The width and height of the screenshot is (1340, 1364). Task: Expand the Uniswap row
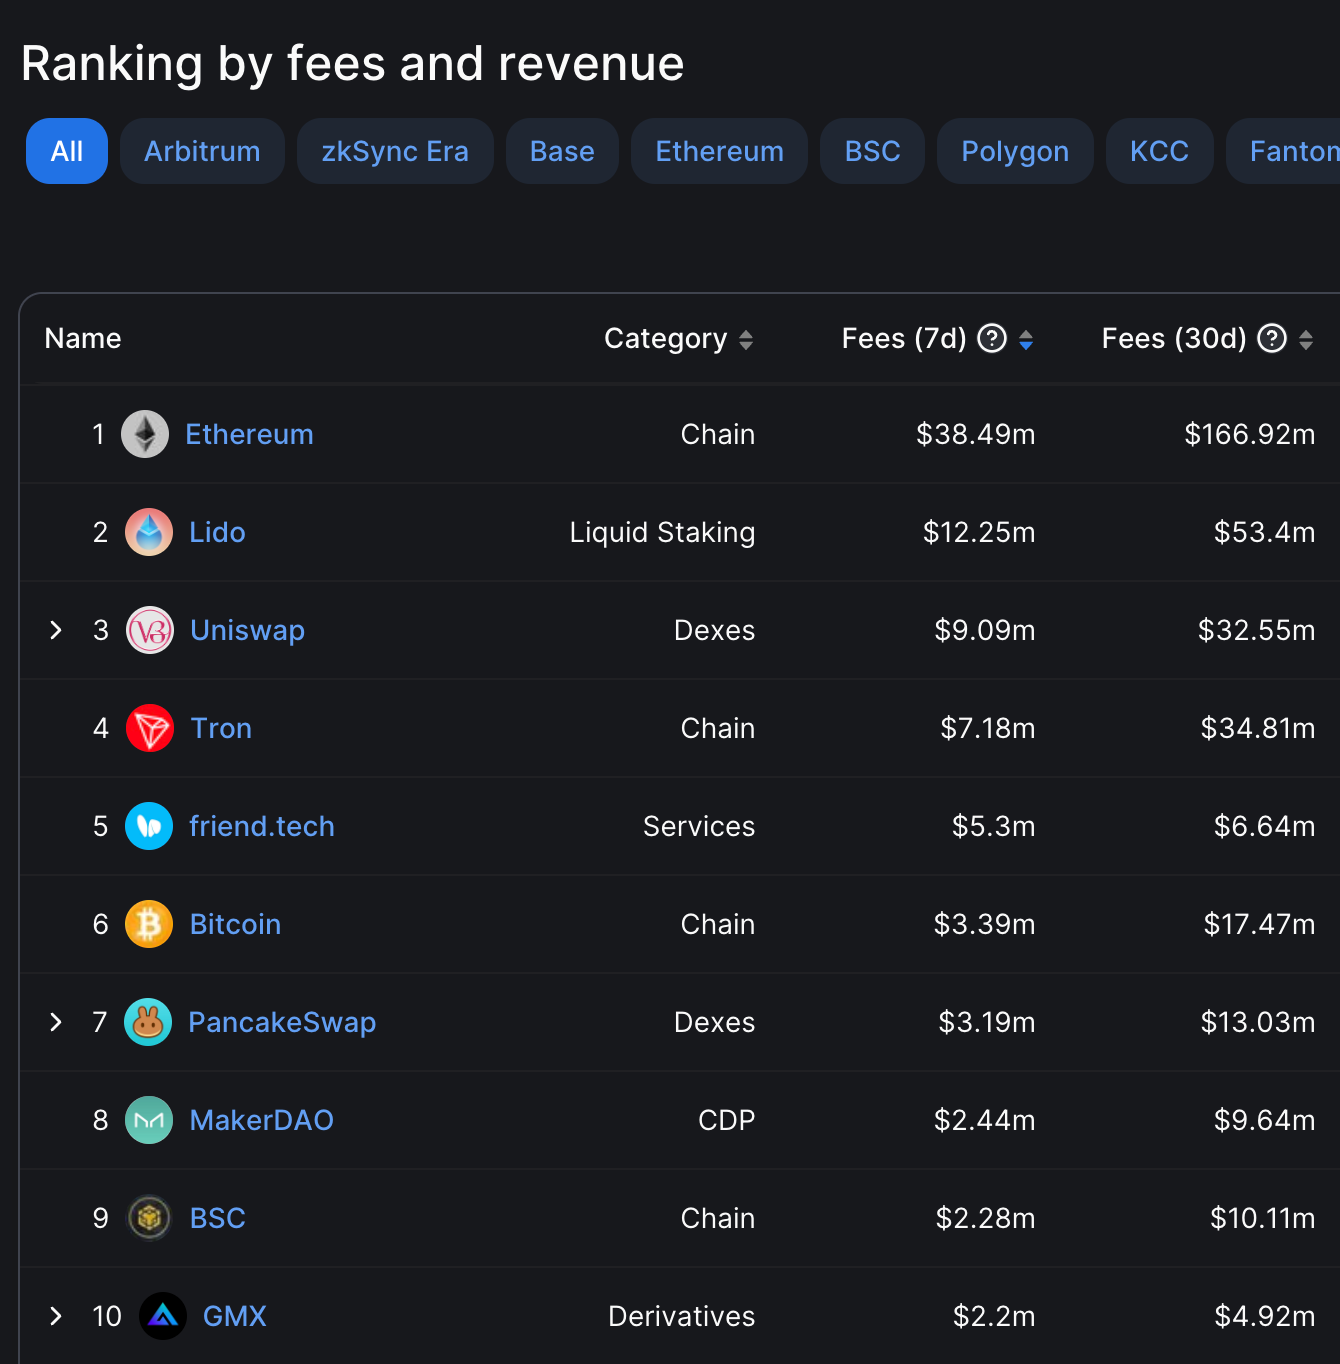pos(56,630)
